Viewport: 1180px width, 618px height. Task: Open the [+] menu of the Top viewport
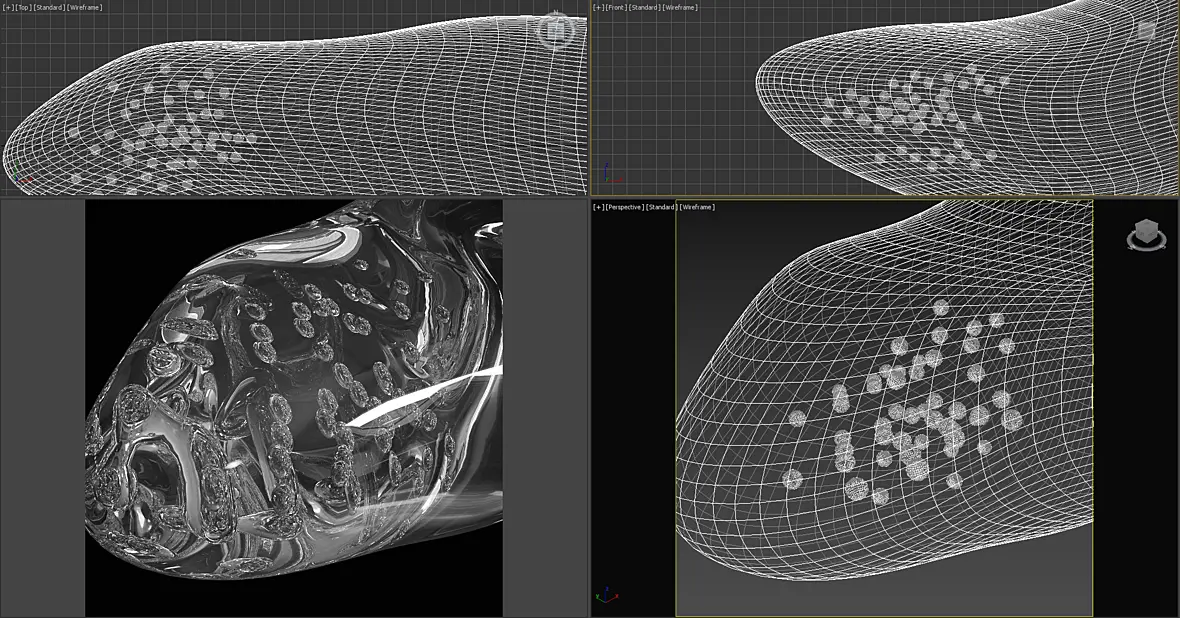click(x=8, y=8)
